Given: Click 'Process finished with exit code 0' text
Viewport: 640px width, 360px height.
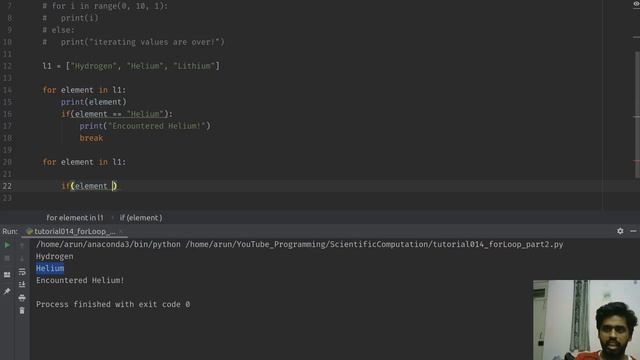Looking at the screenshot, I should pos(113,304).
